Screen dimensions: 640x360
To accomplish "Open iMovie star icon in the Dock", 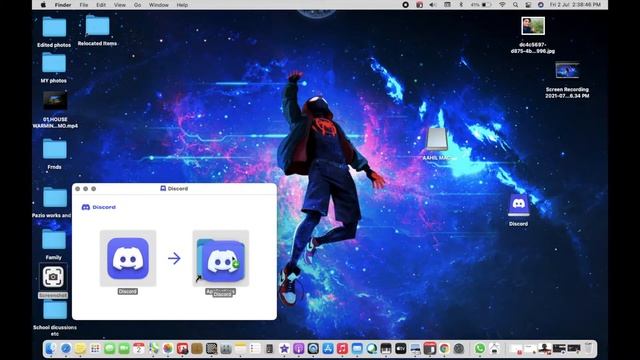I will [x=284, y=349].
